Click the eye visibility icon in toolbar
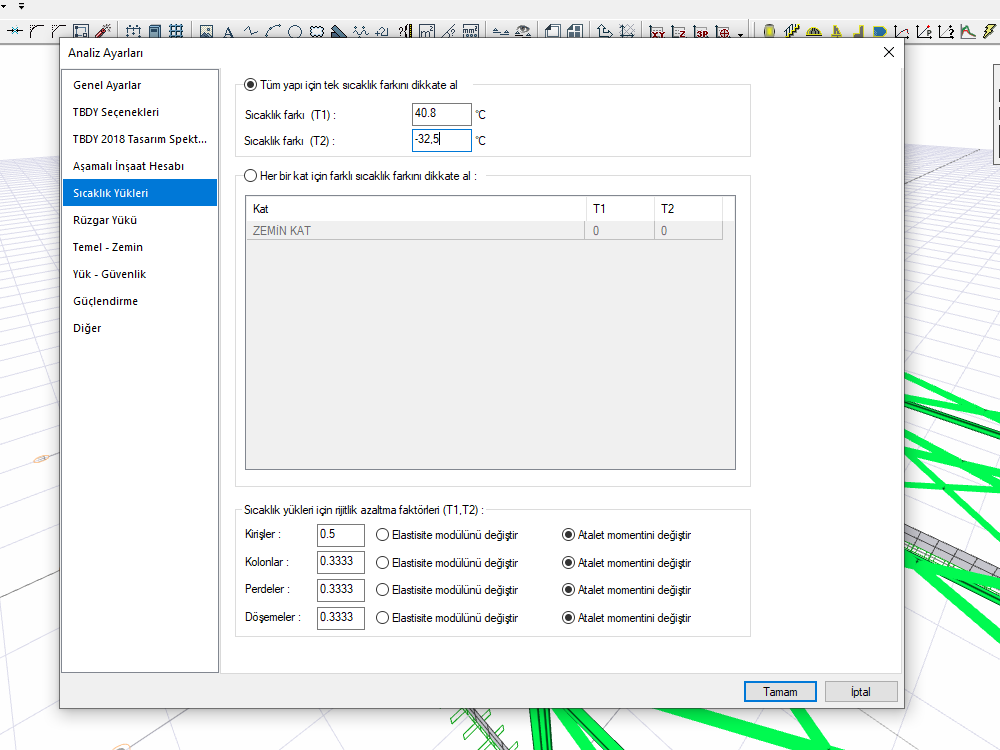Viewport: 1000px width, 750px height. [x=523, y=32]
